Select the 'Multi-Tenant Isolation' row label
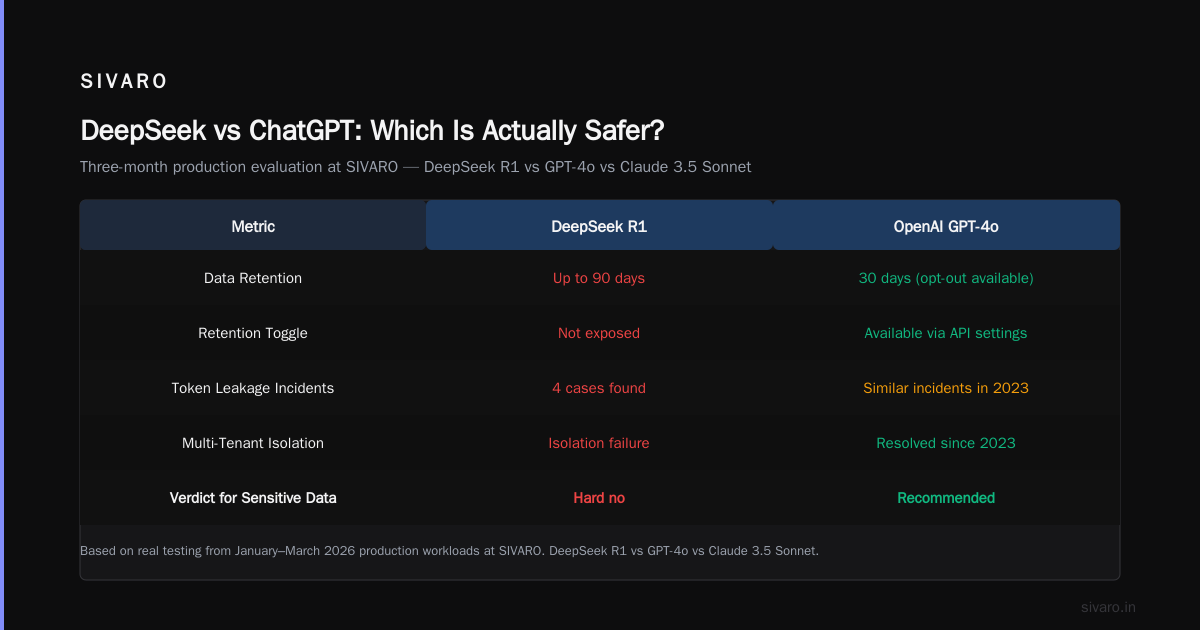 pyautogui.click(x=253, y=443)
